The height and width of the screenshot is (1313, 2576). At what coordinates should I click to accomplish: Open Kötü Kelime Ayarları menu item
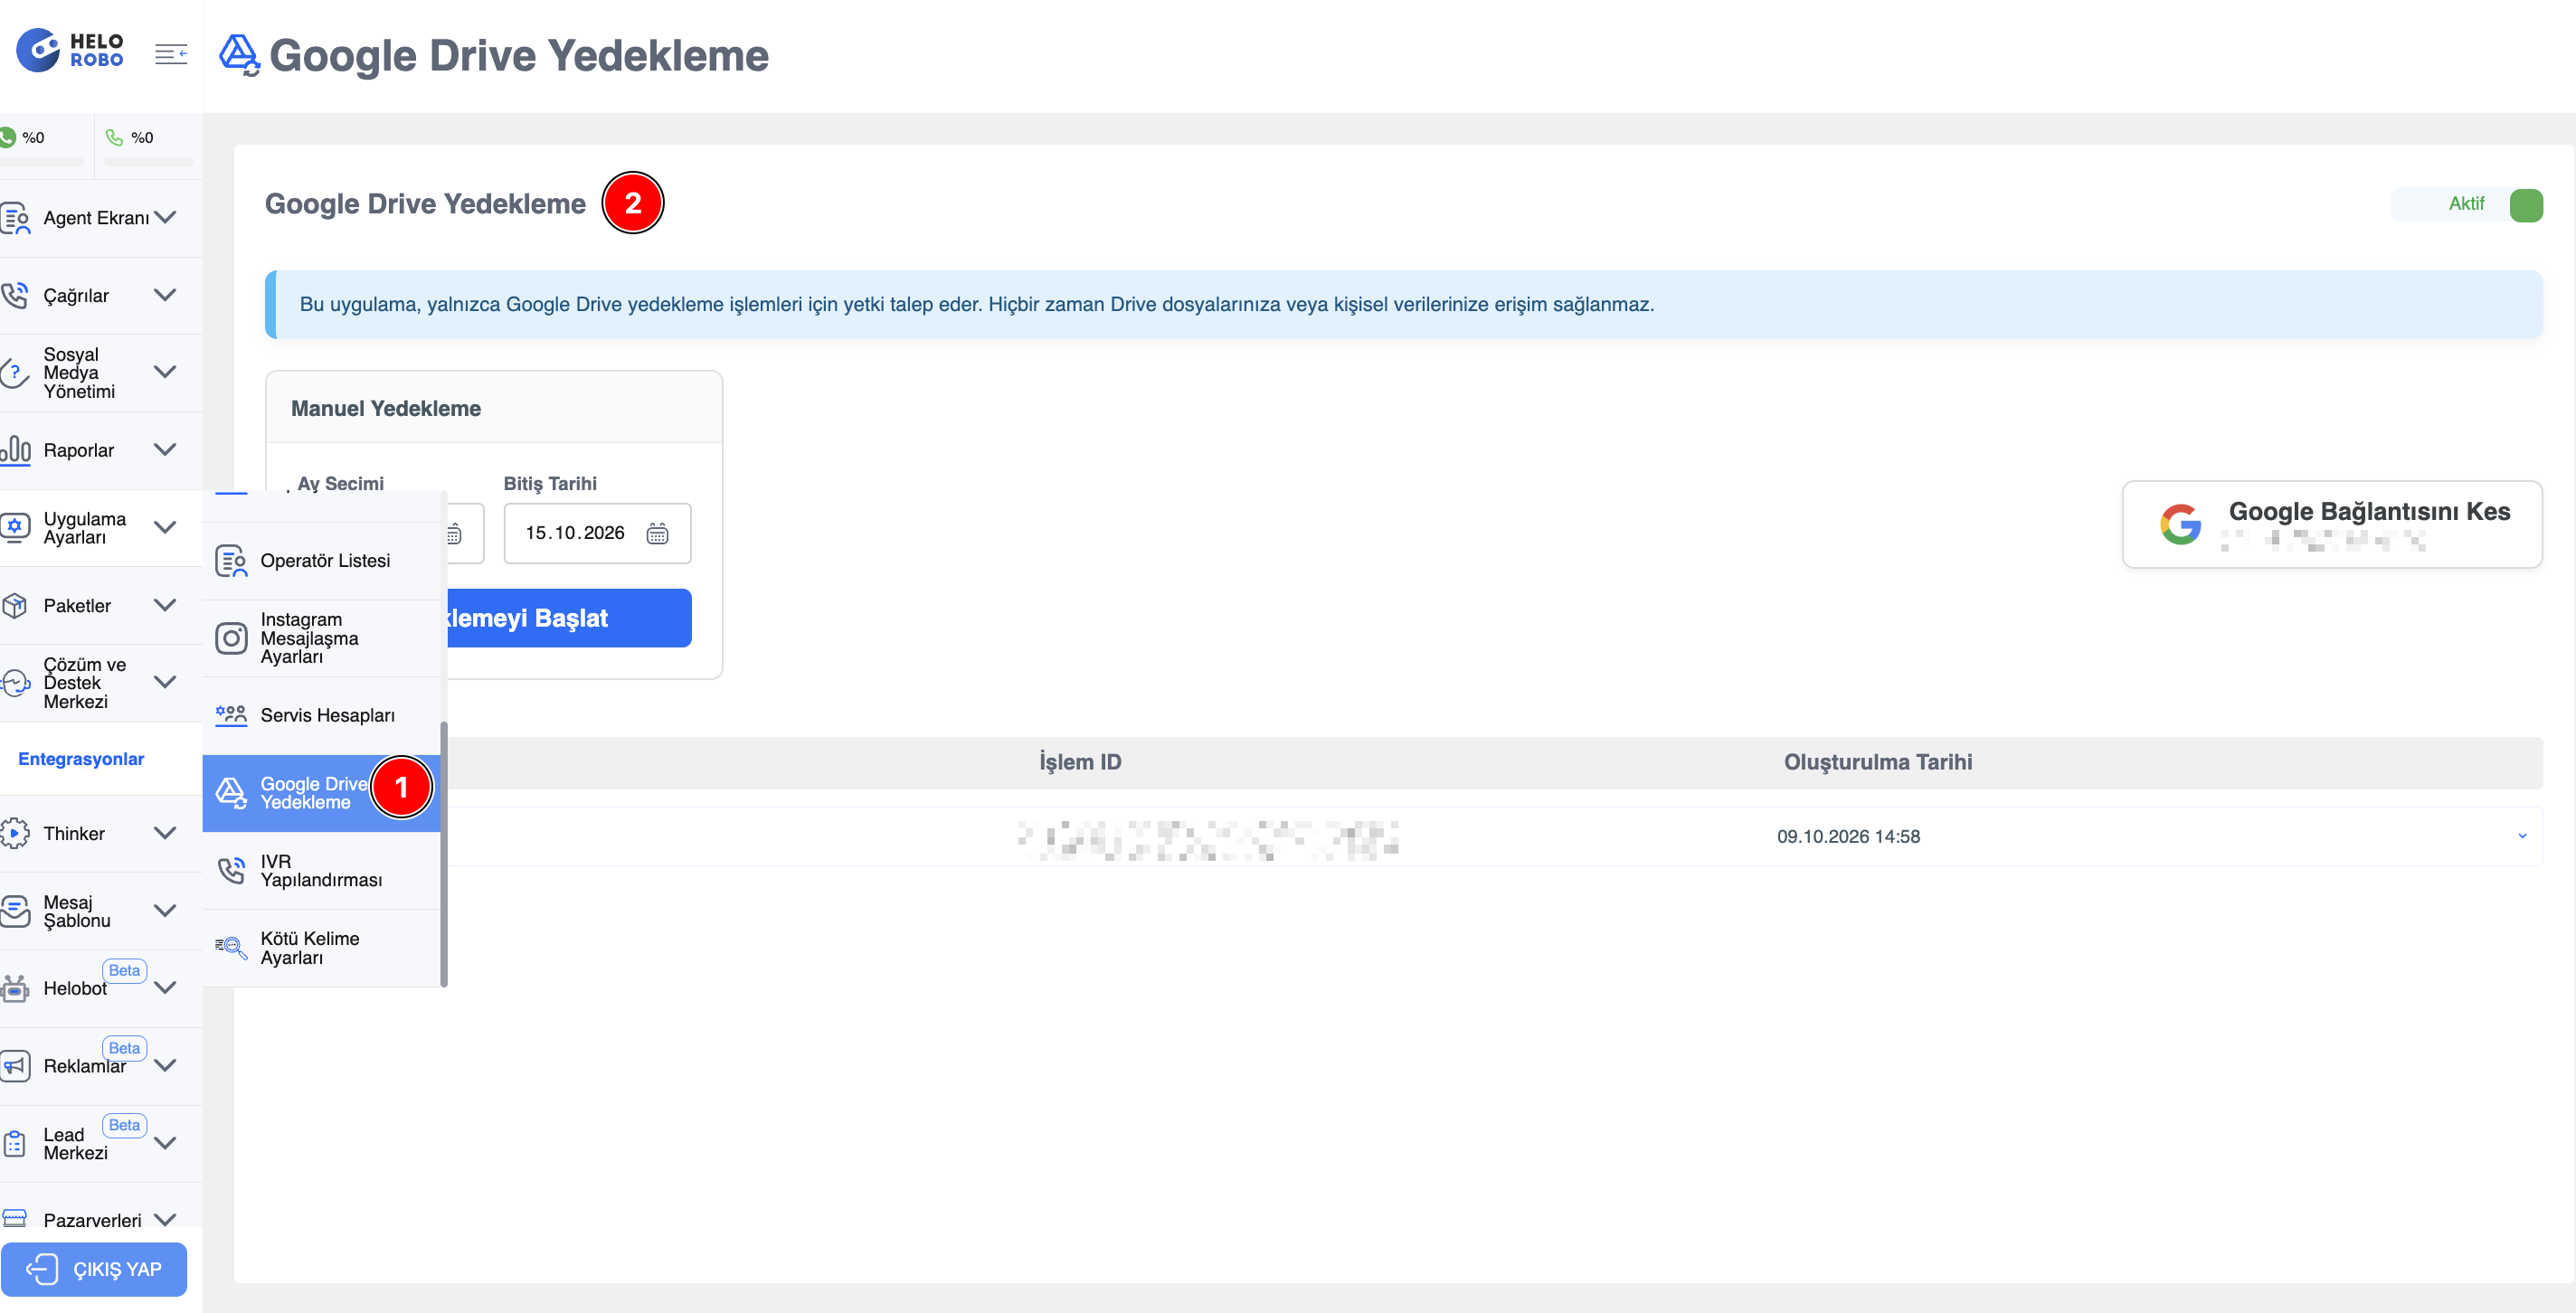click(322, 947)
